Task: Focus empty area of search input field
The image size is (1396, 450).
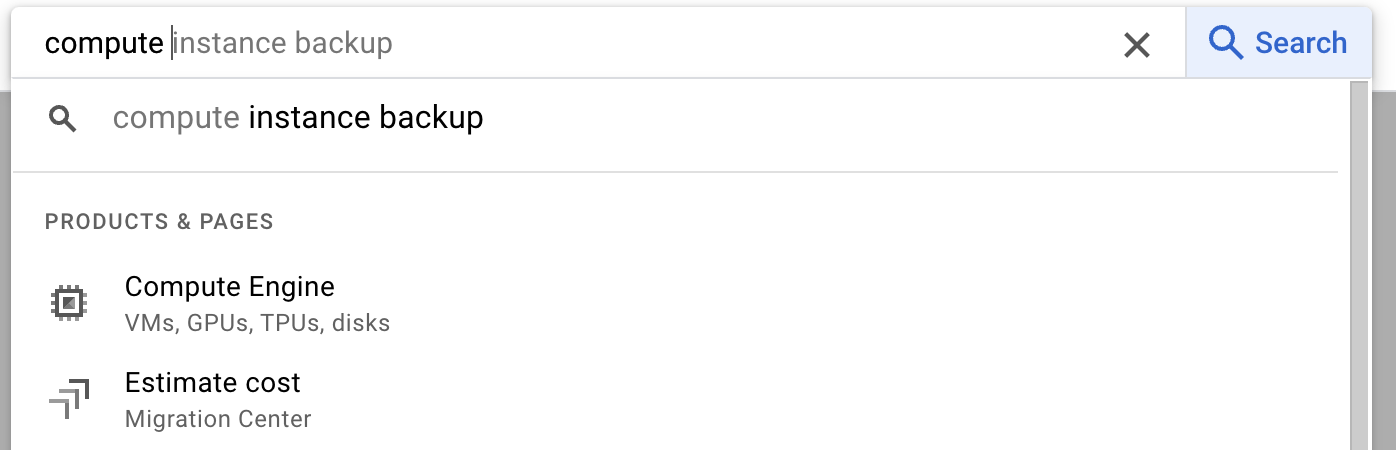Action: (750, 44)
